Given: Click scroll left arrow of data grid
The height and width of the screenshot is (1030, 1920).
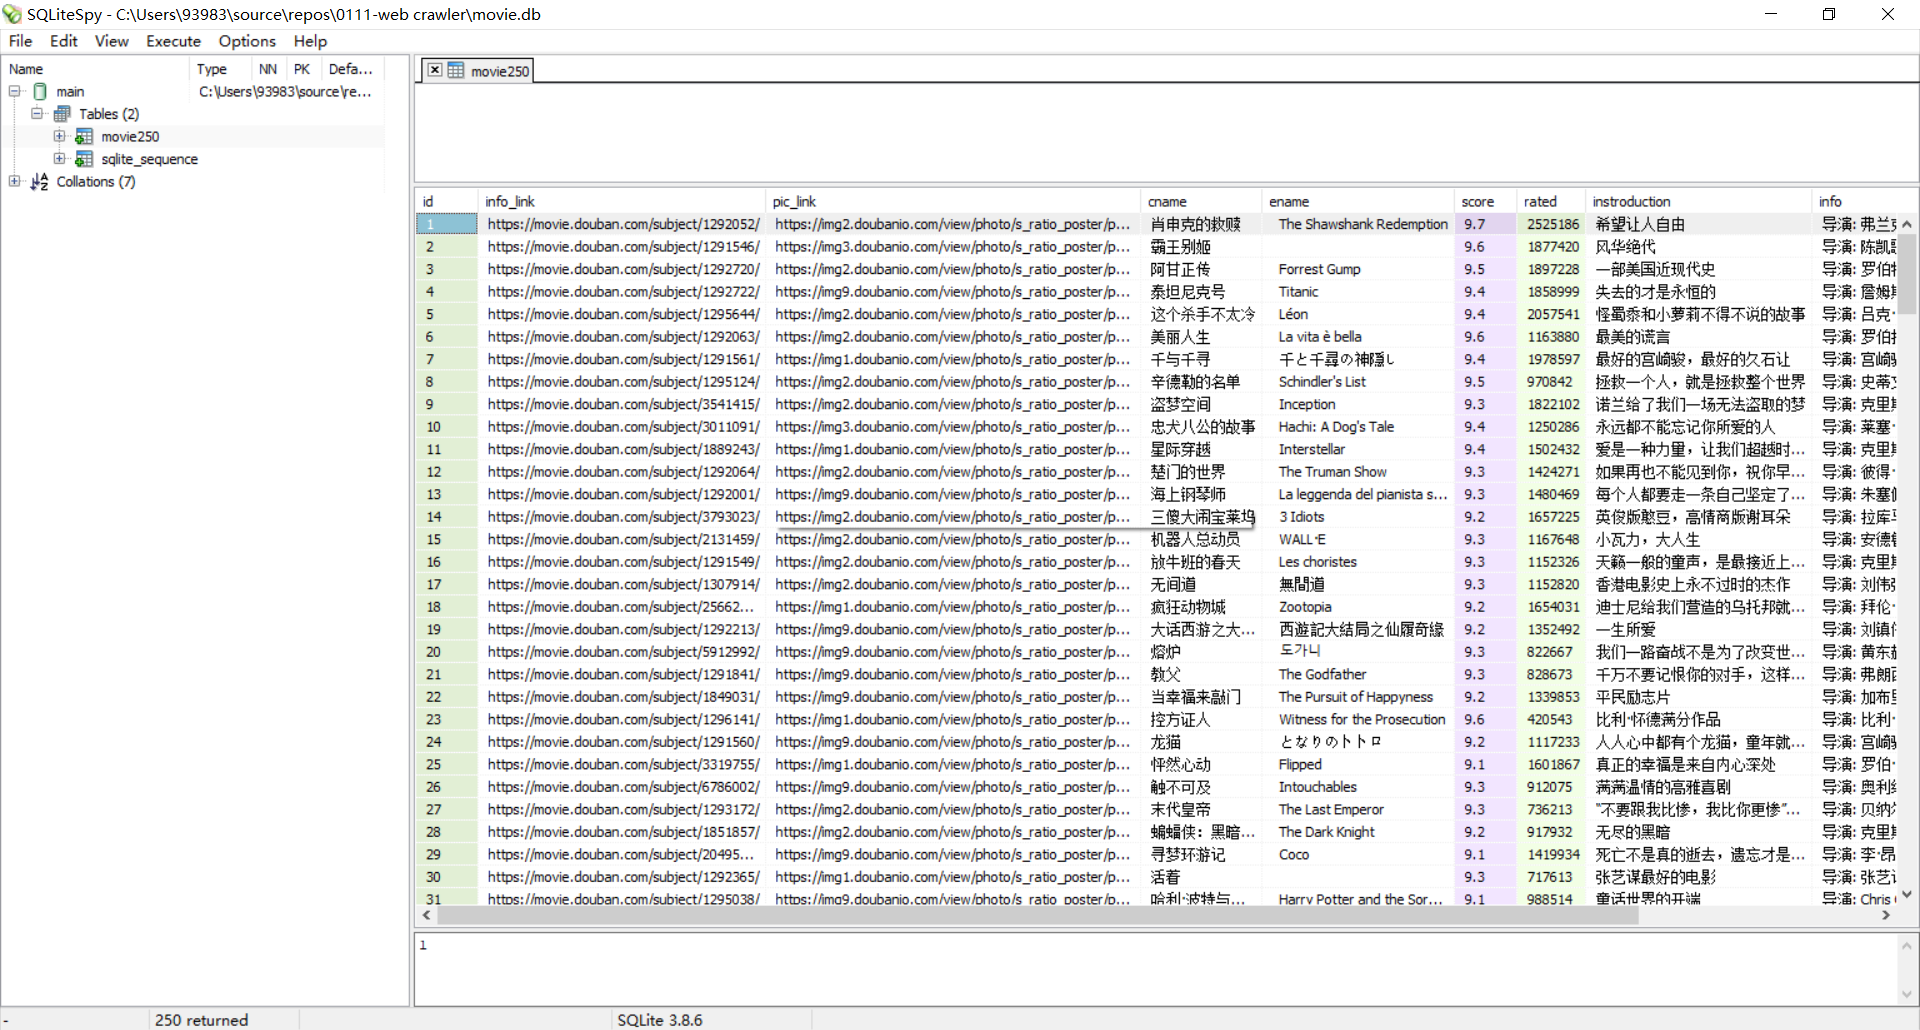Looking at the screenshot, I should [x=426, y=915].
